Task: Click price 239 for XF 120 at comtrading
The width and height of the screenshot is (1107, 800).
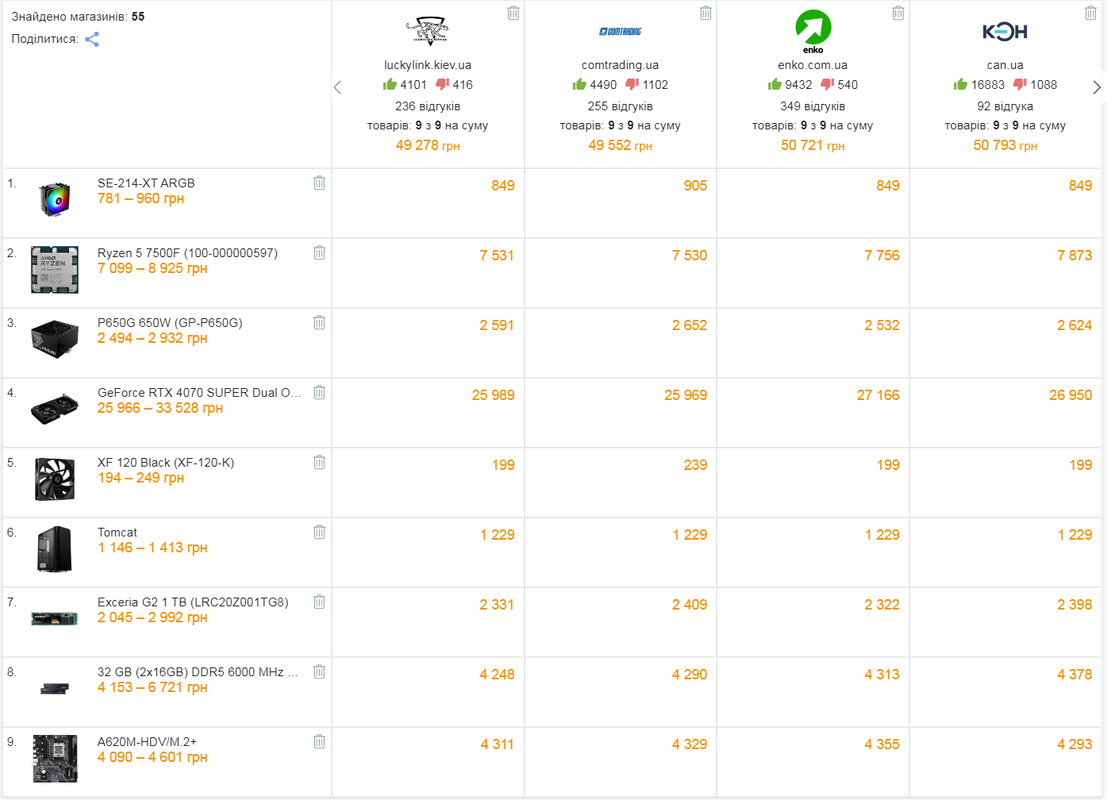Action: click(695, 465)
